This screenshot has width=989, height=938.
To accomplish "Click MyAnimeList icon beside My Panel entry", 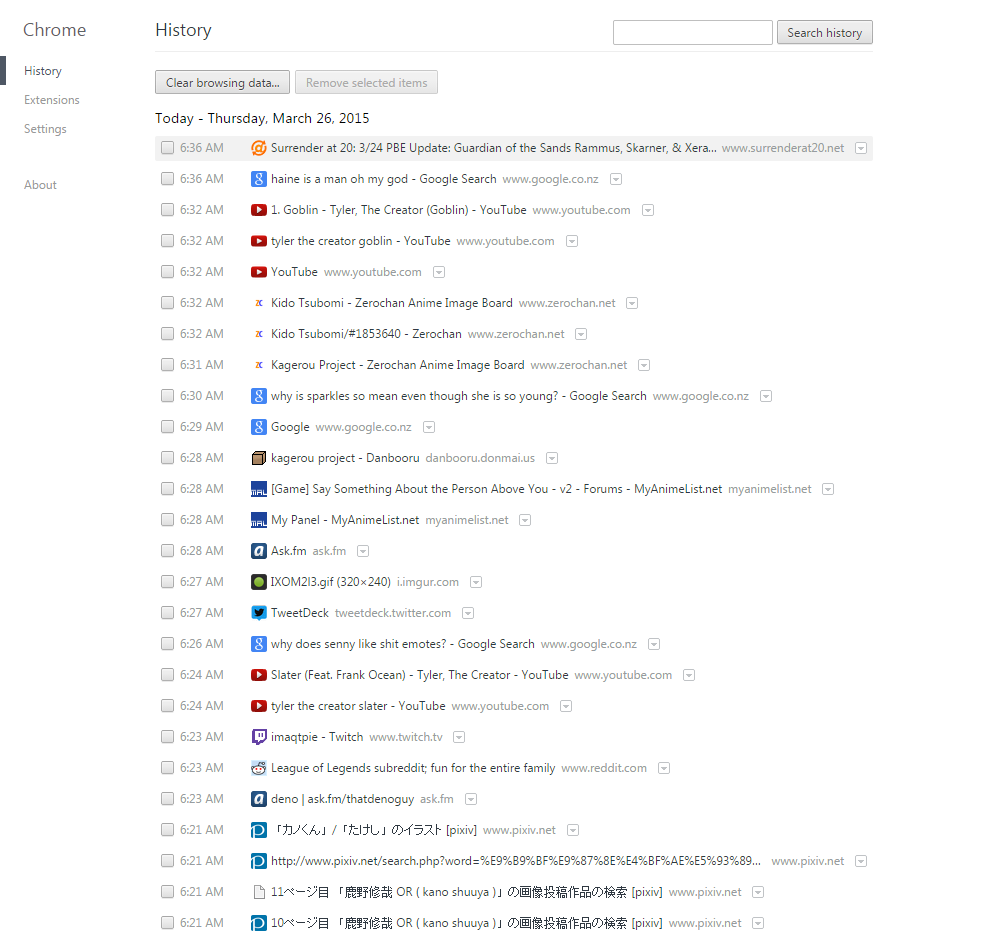I will [x=259, y=520].
